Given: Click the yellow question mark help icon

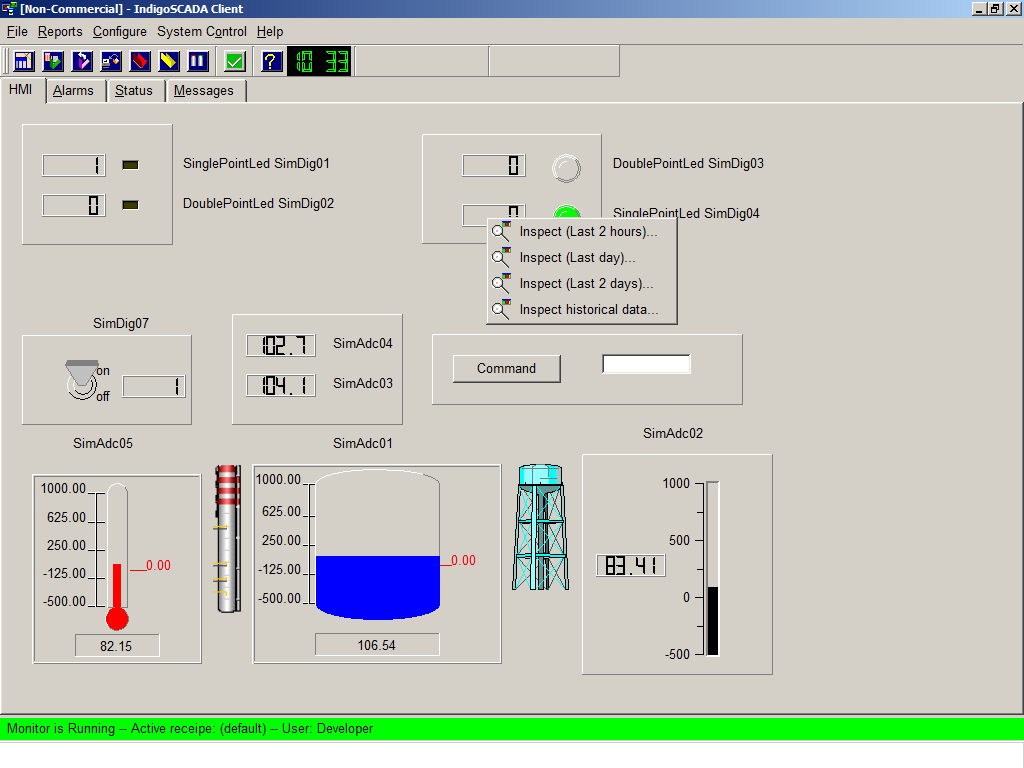Looking at the screenshot, I should [x=271, y=61].
